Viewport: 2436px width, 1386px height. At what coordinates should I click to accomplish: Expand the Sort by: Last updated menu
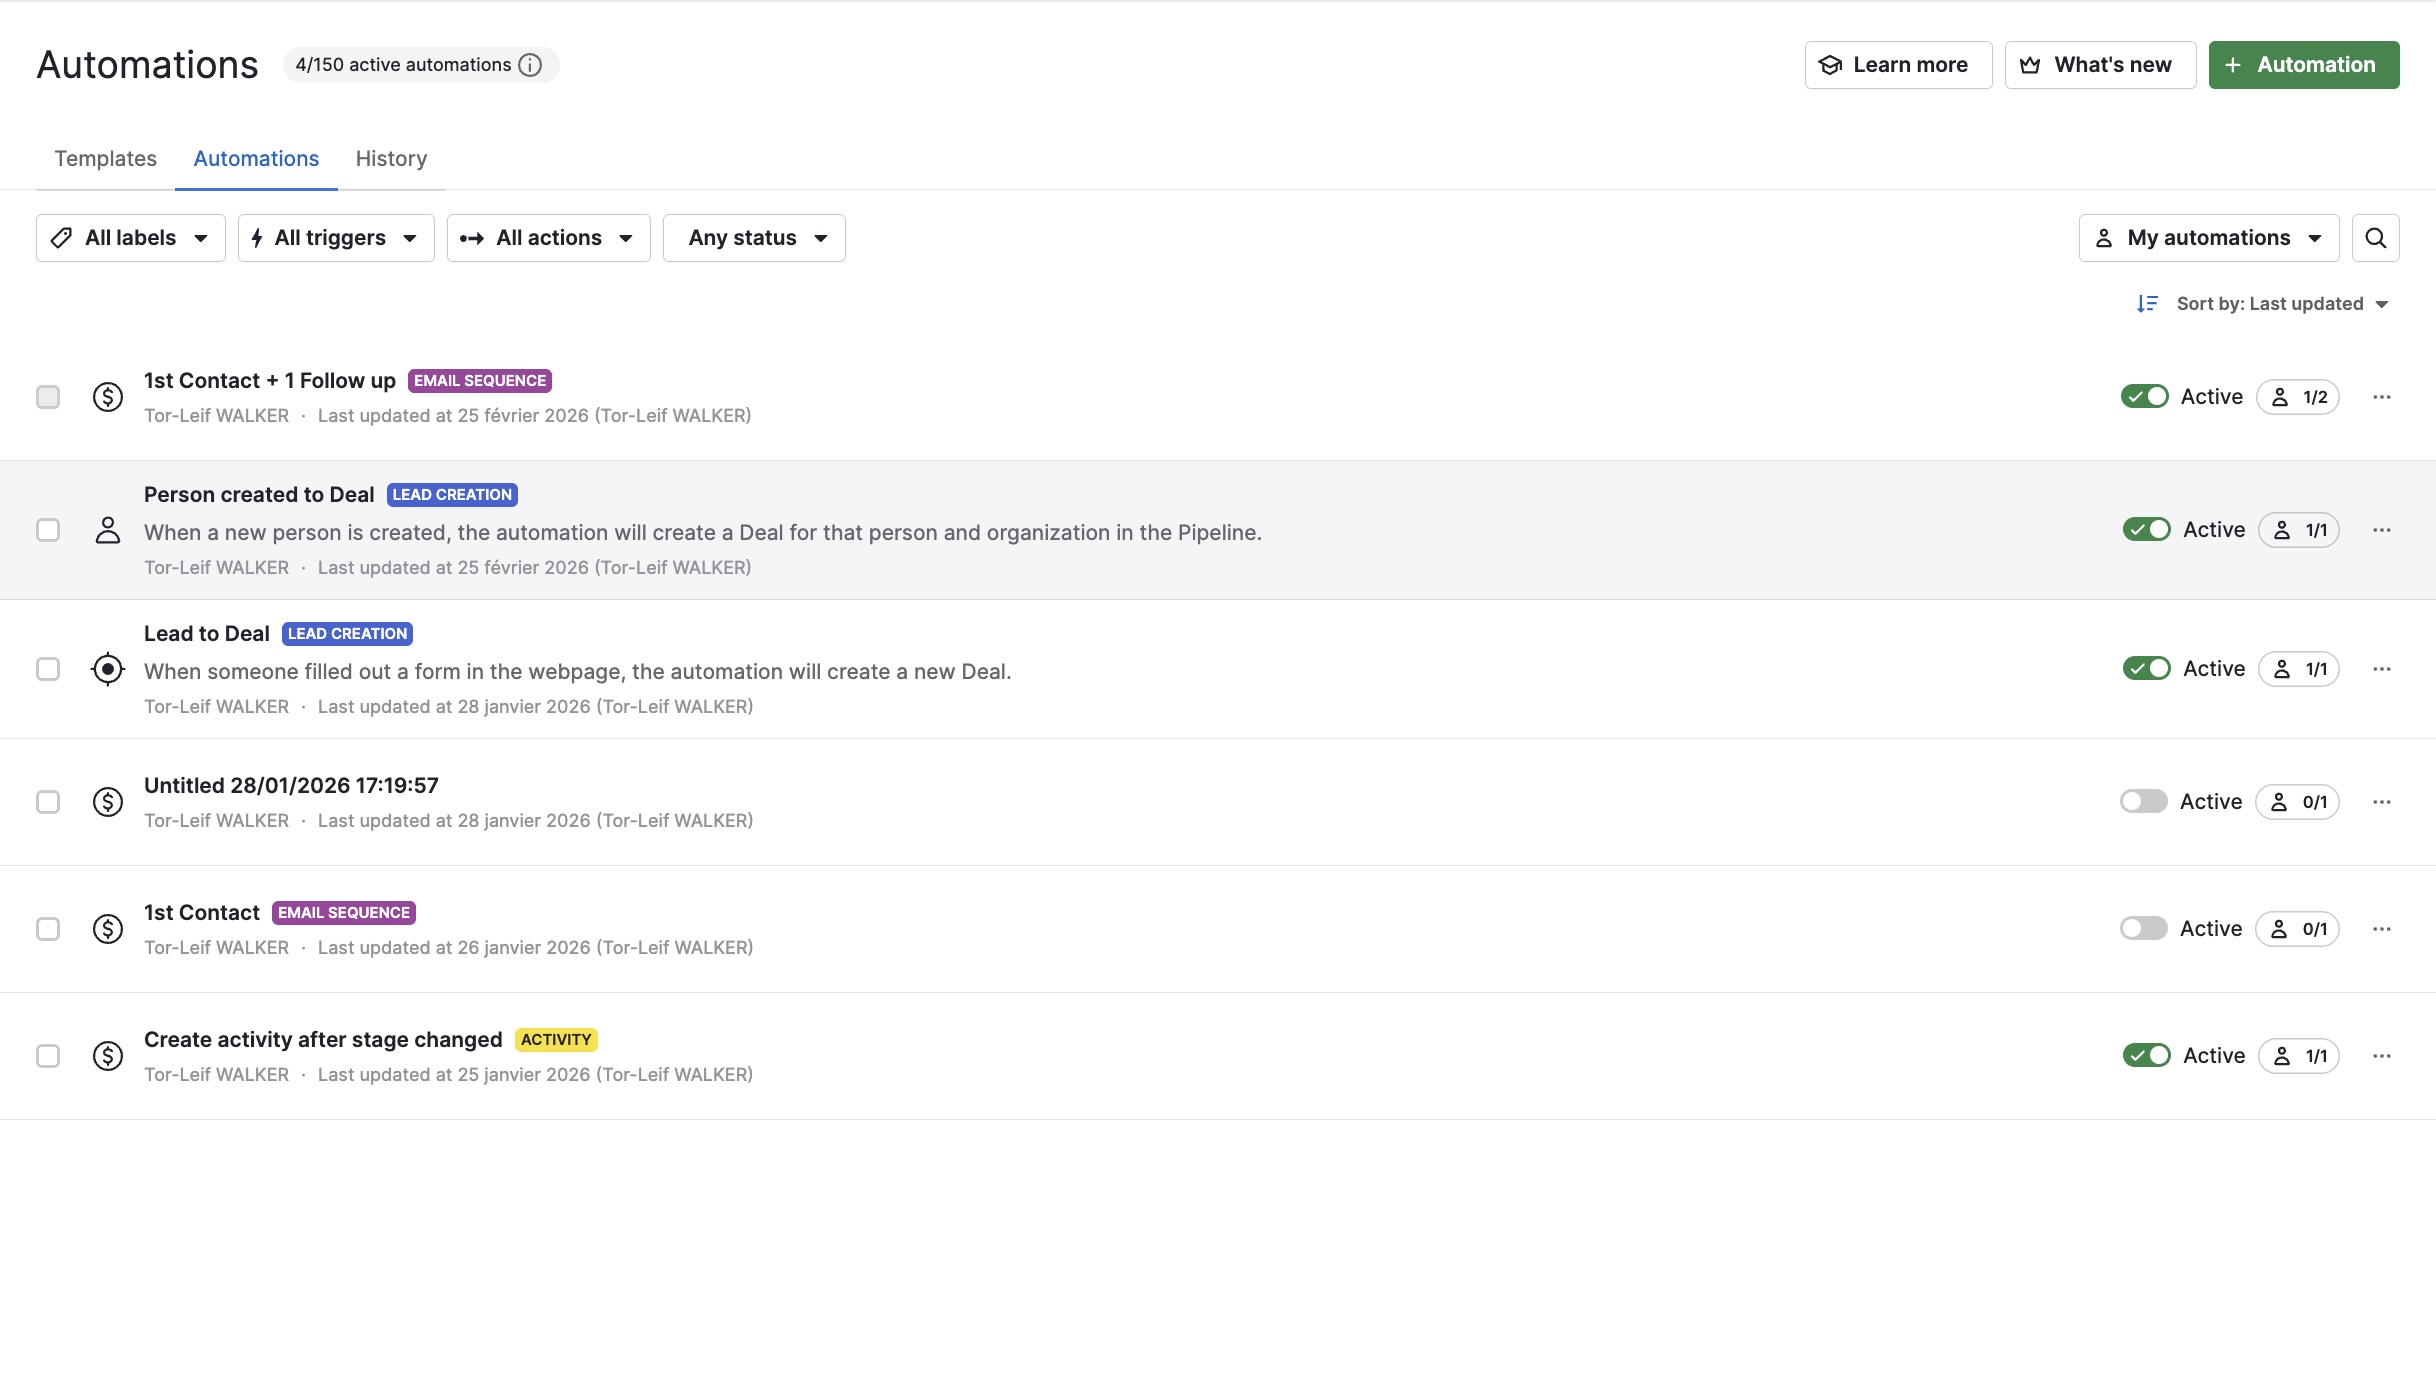point(2282,304)
